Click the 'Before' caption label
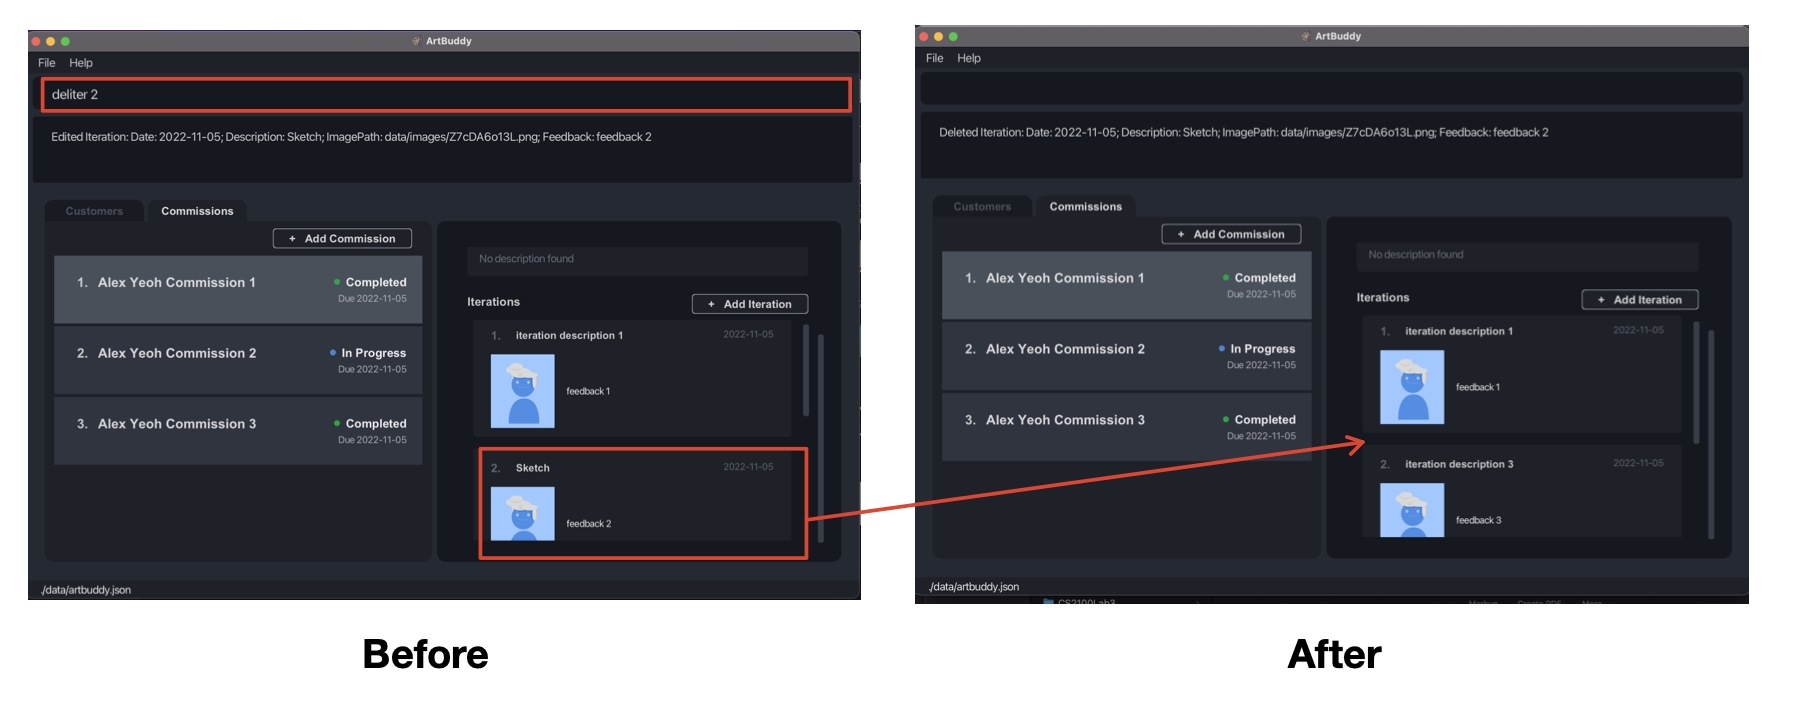 click(x=425, y=654)
